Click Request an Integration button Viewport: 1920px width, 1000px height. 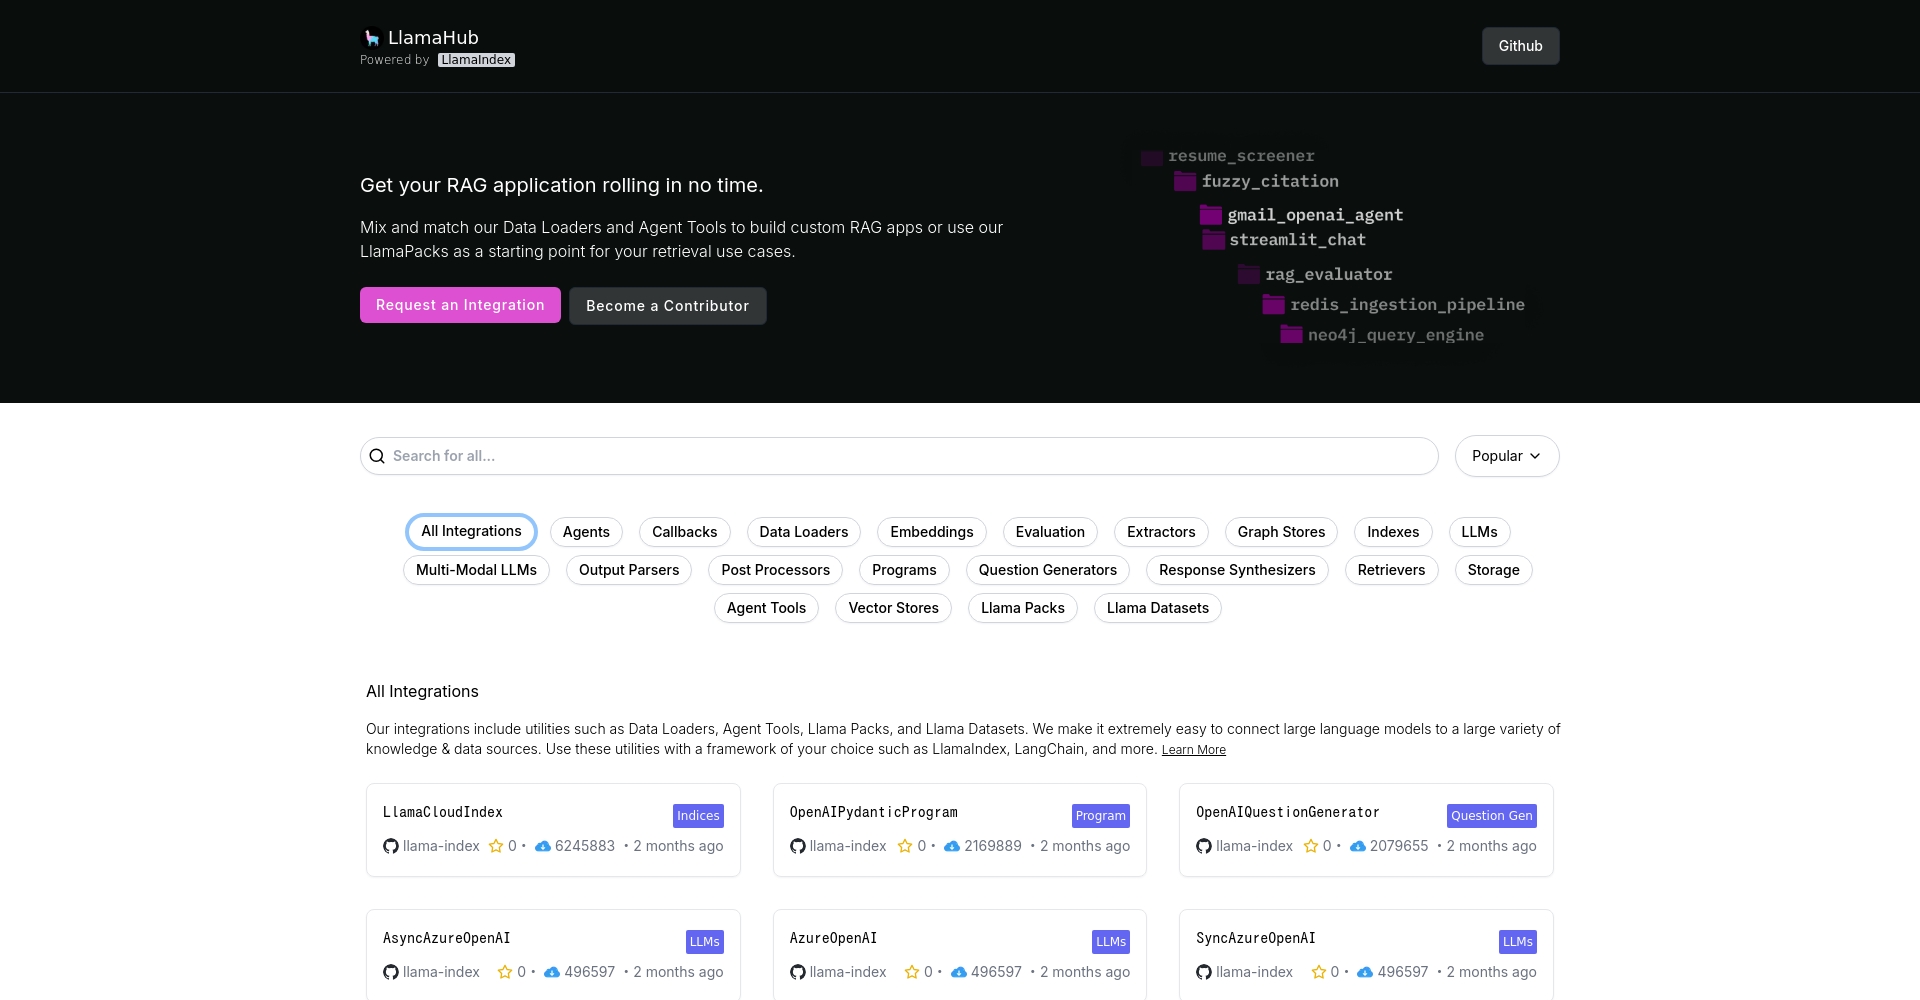460,305
